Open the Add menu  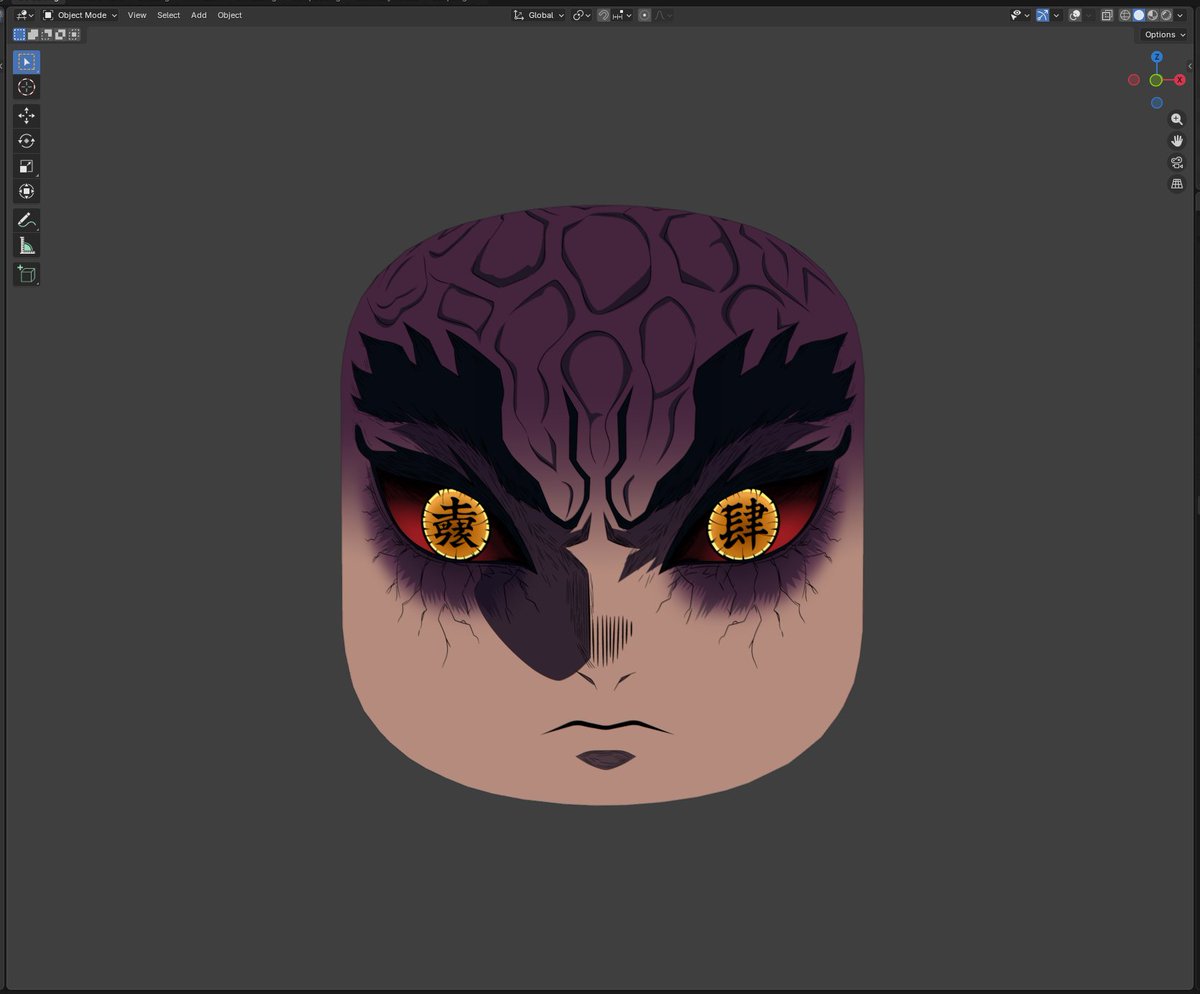point(199,15)
